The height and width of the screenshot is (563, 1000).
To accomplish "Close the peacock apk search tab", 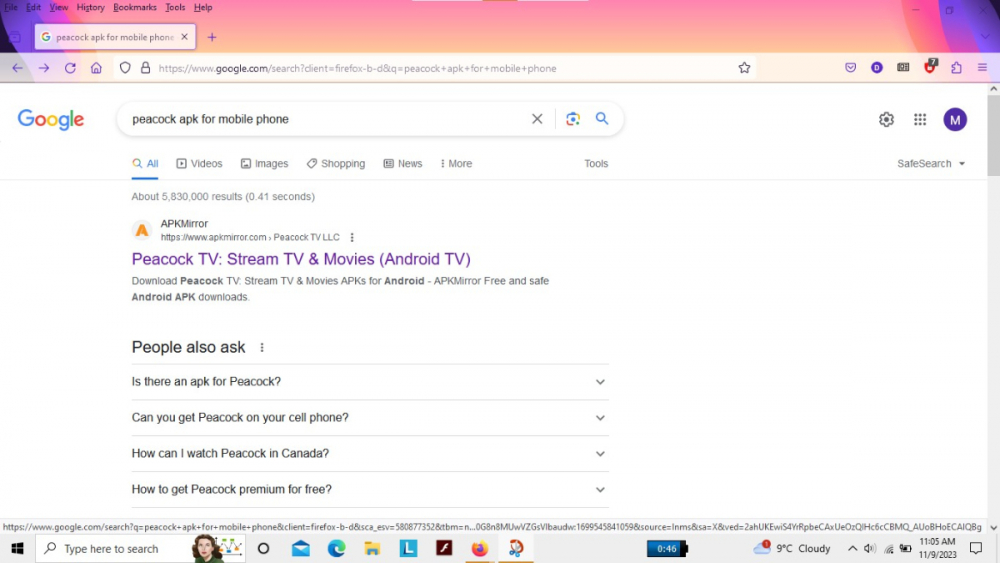I will 184,37.
